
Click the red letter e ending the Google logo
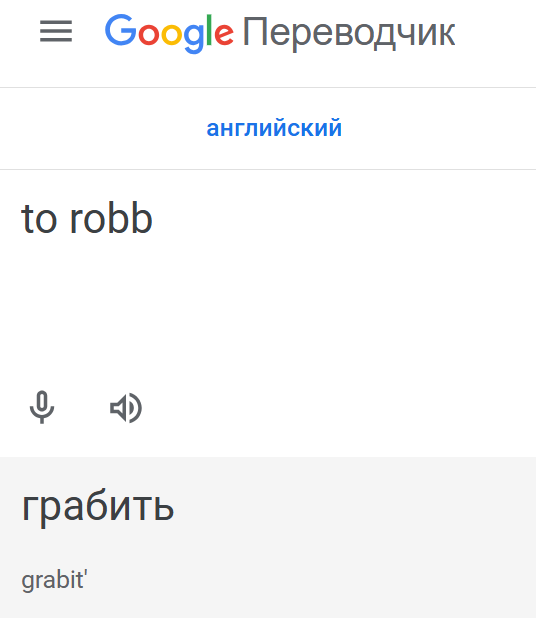(224, 34)
